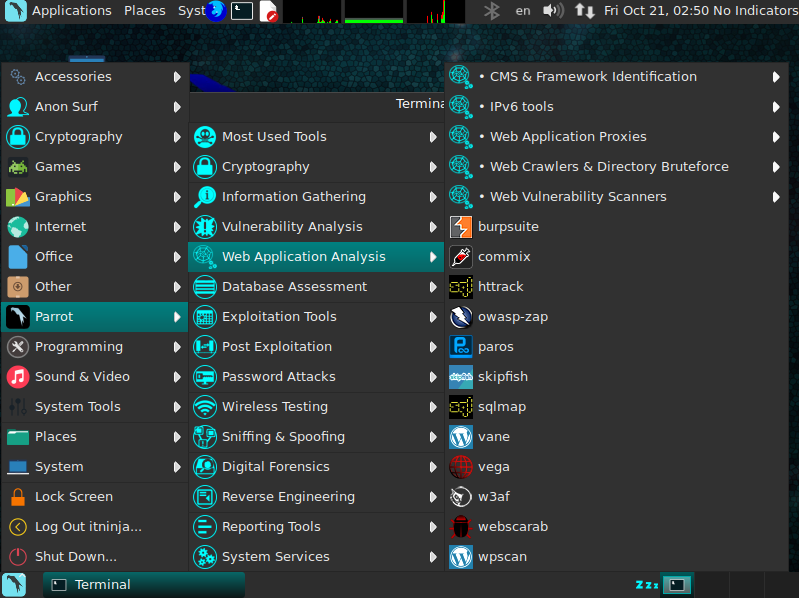
Task: Click the w3af icon
Action: (x=461, y=497)
